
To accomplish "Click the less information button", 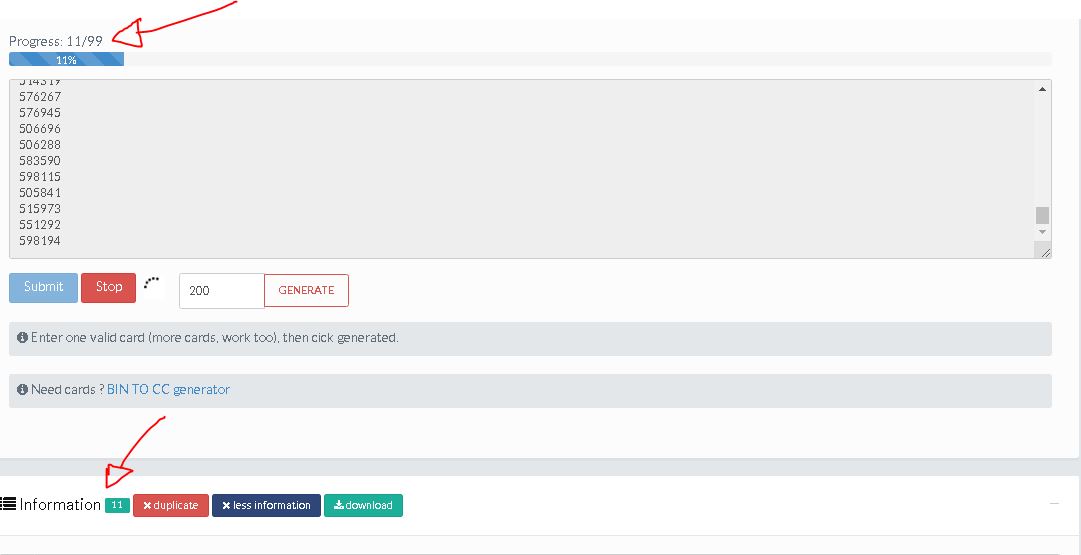I will [266, 505].
